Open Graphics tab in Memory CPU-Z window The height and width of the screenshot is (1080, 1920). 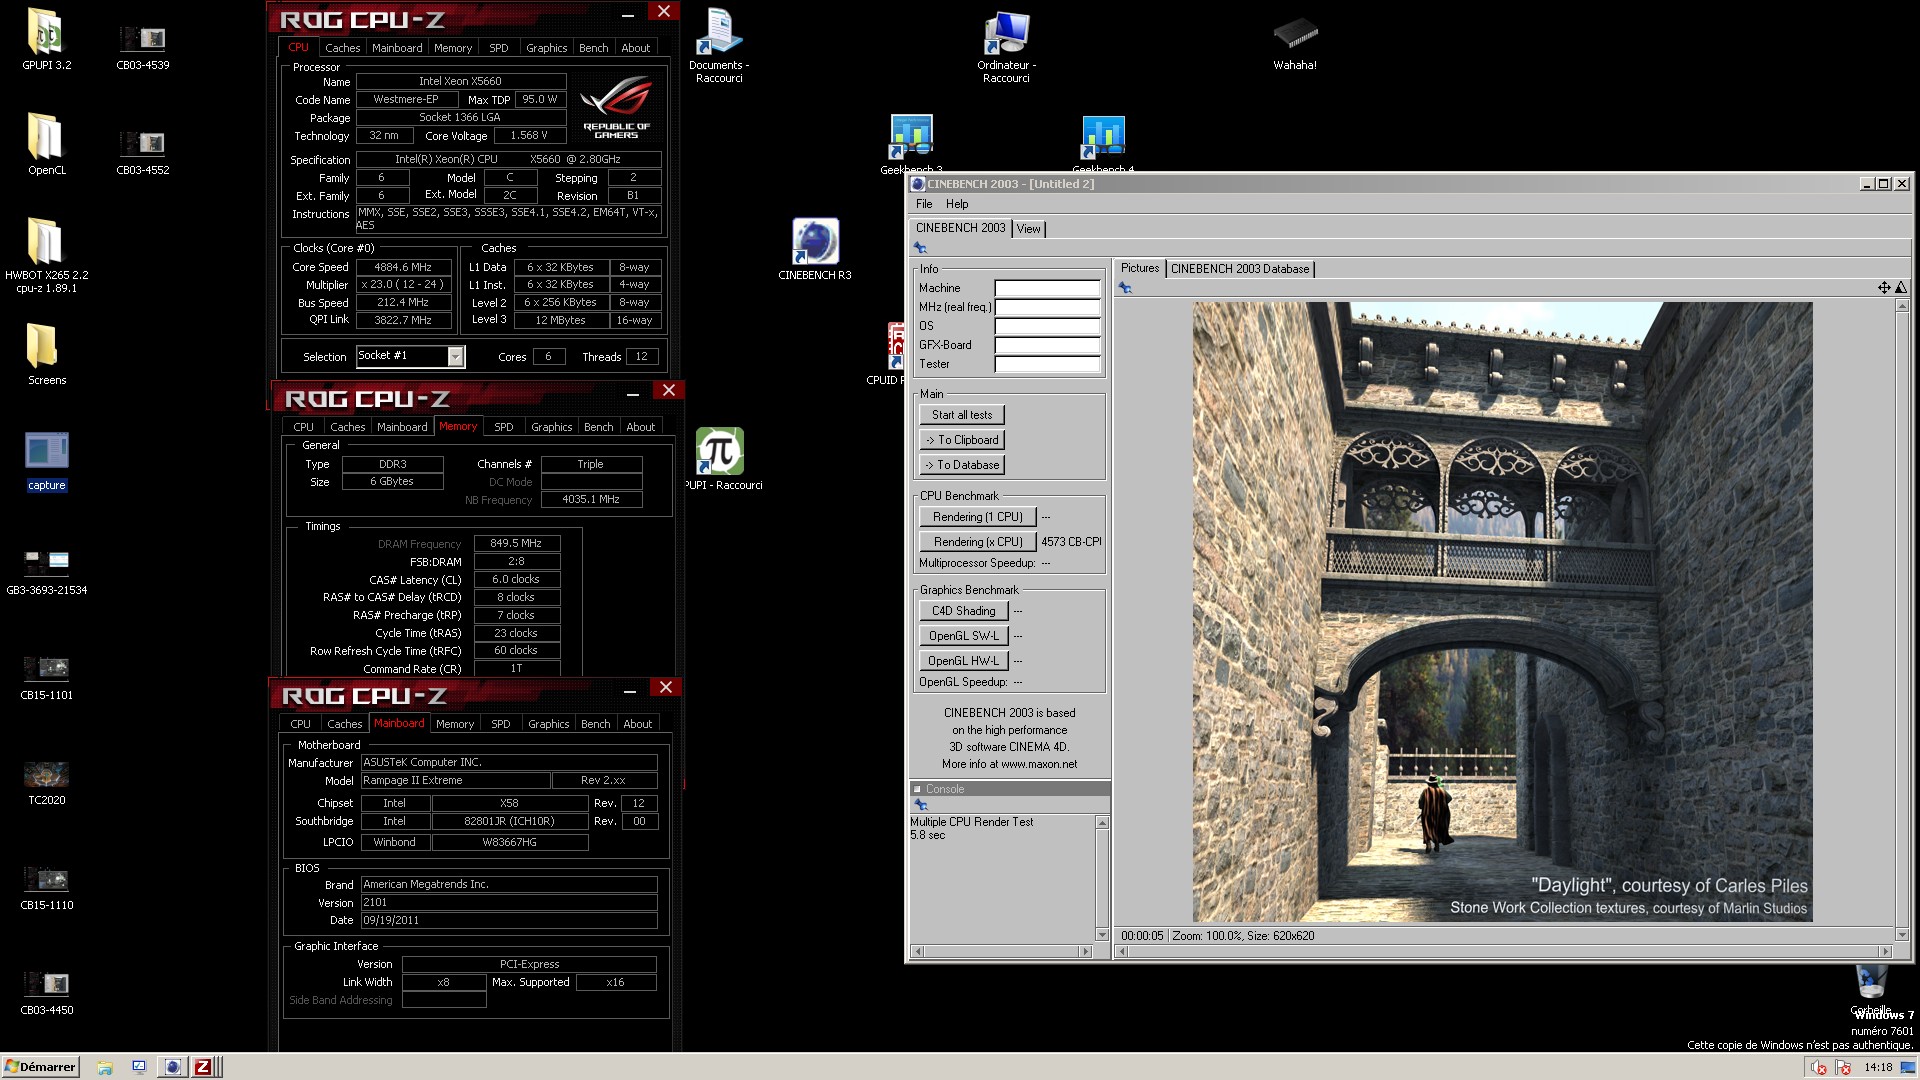552,427
